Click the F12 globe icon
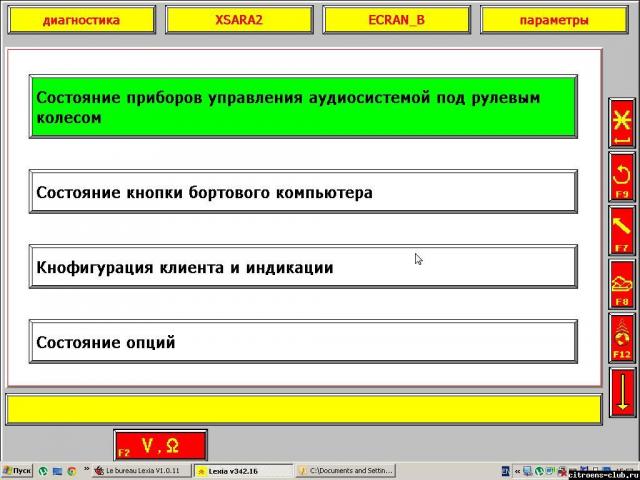640x480 pixels. coord(622,338)
